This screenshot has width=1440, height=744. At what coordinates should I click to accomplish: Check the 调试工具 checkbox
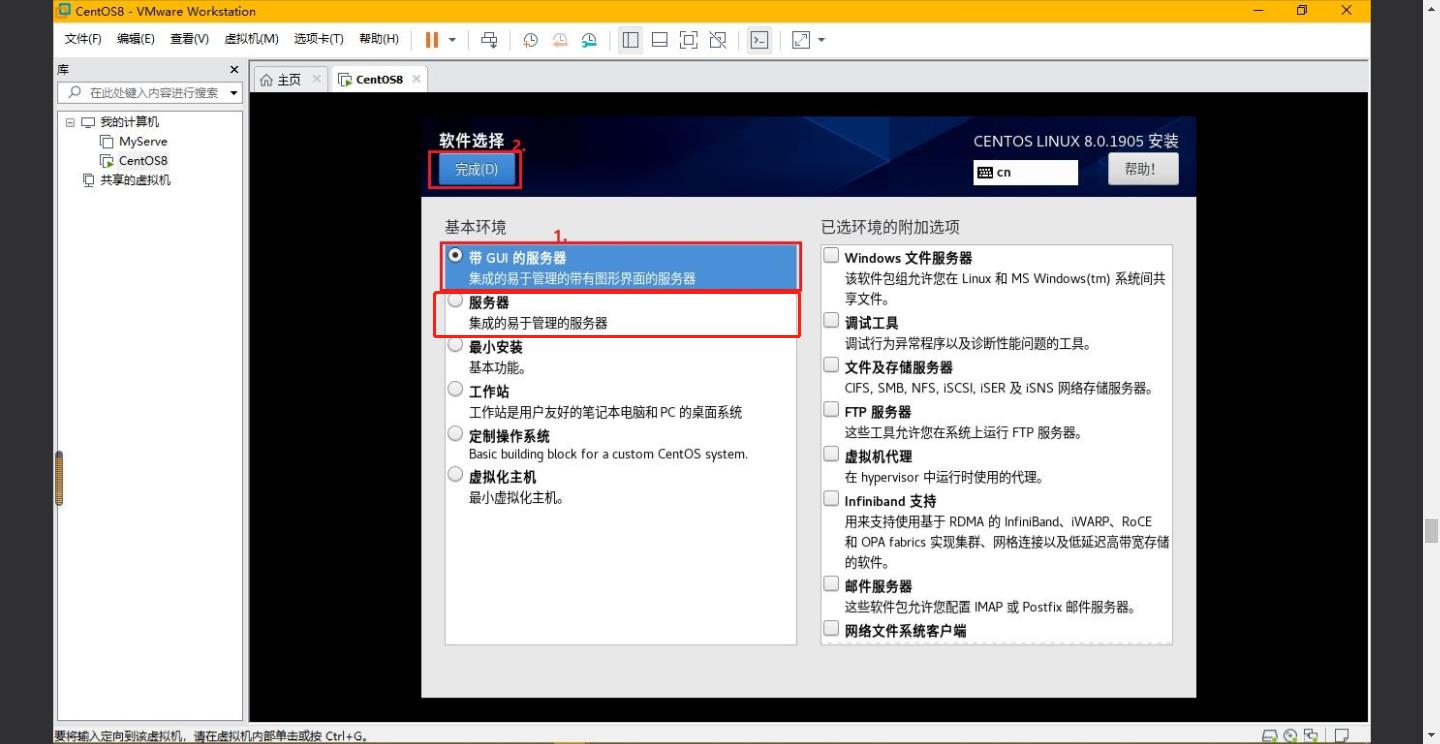pyautogui.click(x=831, y=320)
